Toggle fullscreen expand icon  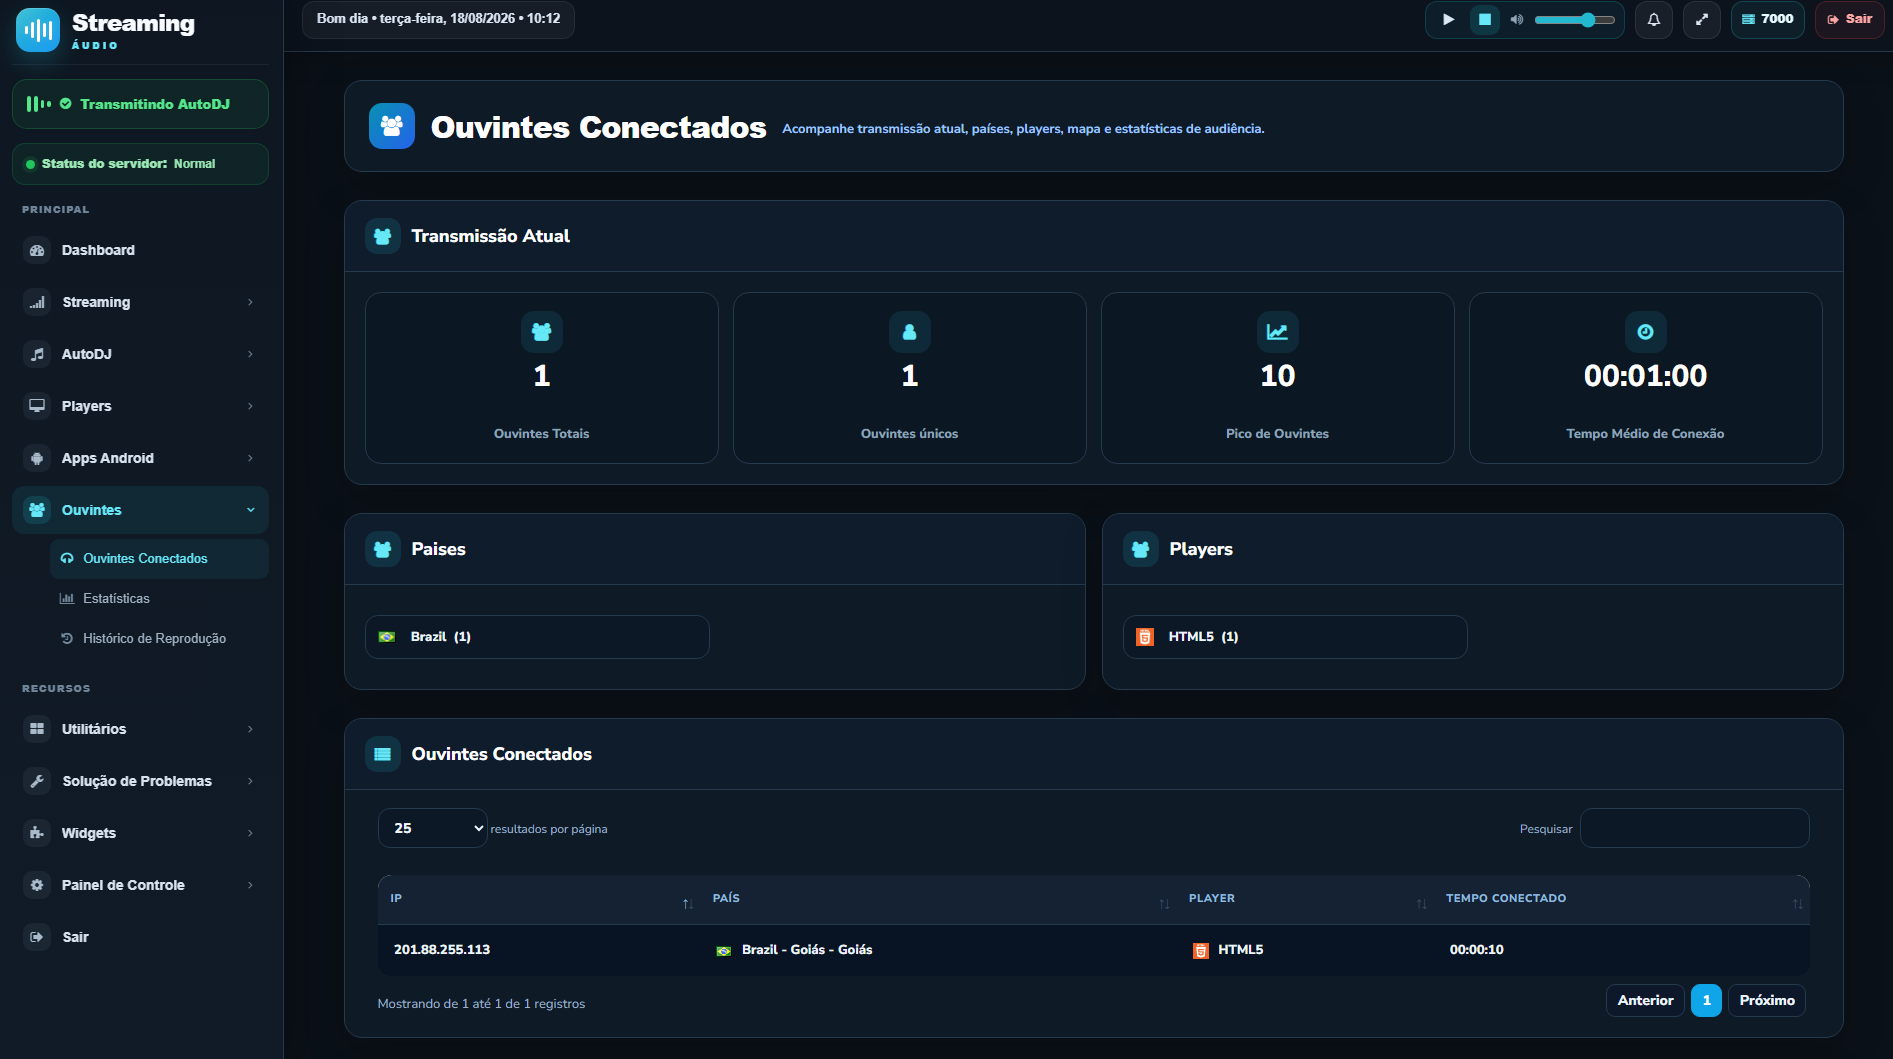[1702, 19]
